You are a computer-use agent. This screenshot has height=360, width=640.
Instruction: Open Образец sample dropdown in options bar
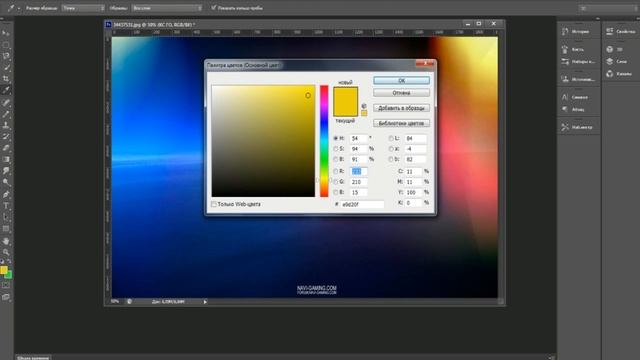[x=167, y=8]
